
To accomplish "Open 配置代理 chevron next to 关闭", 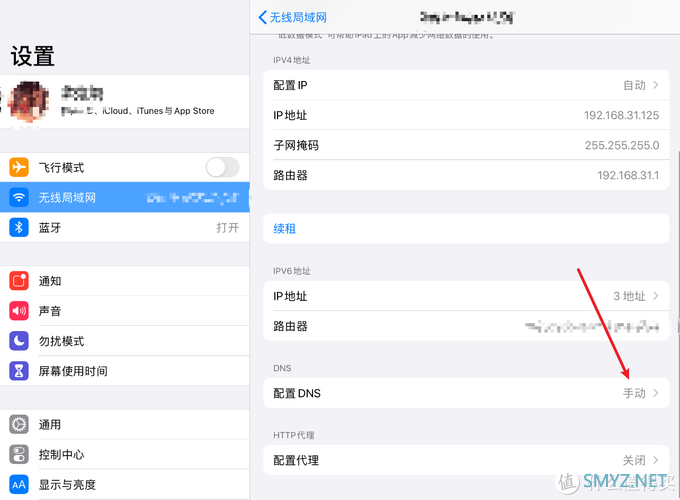I will coord(656,460).
